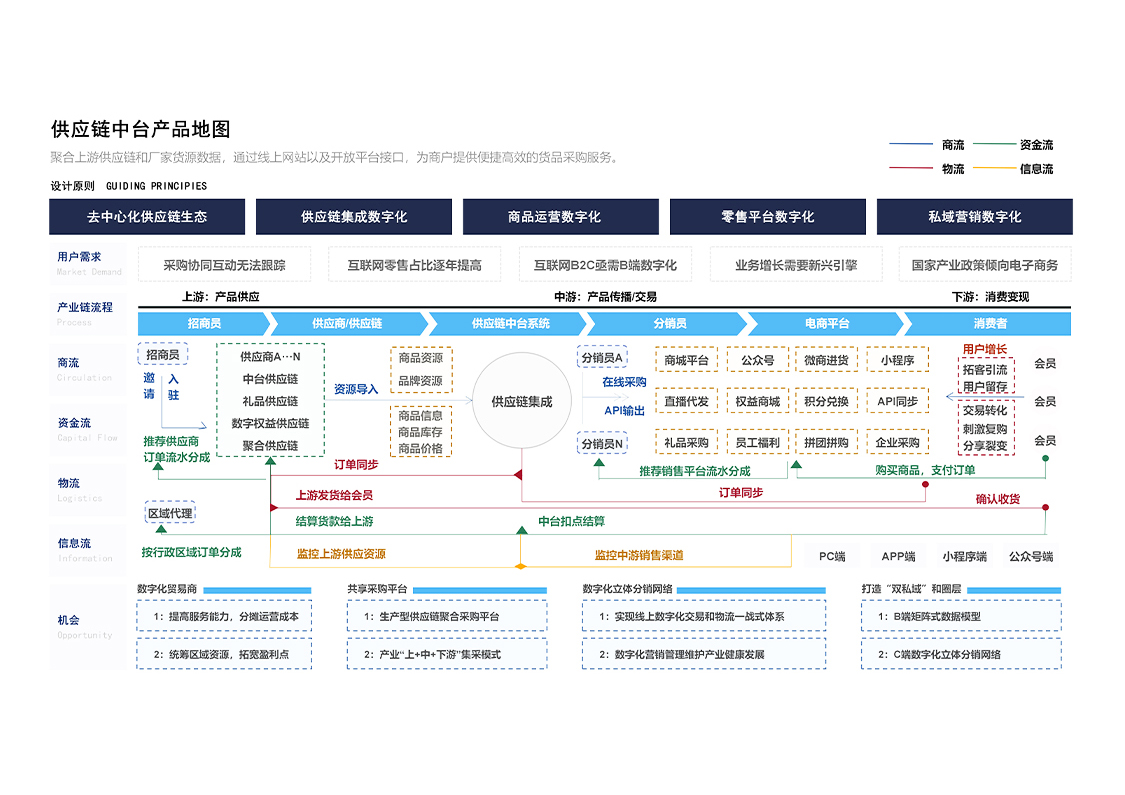The image size is (1125, 795).
Task: Select the APP端 icon
Action: pyautogui.click(x=898, y=556)
